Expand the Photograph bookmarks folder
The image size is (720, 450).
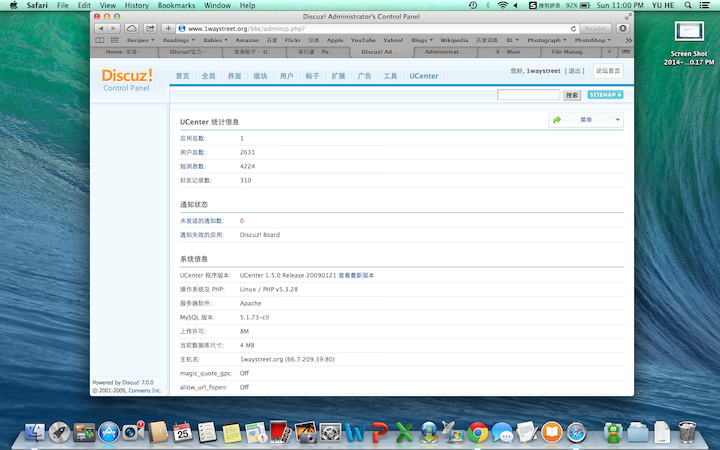coord(546,40)
